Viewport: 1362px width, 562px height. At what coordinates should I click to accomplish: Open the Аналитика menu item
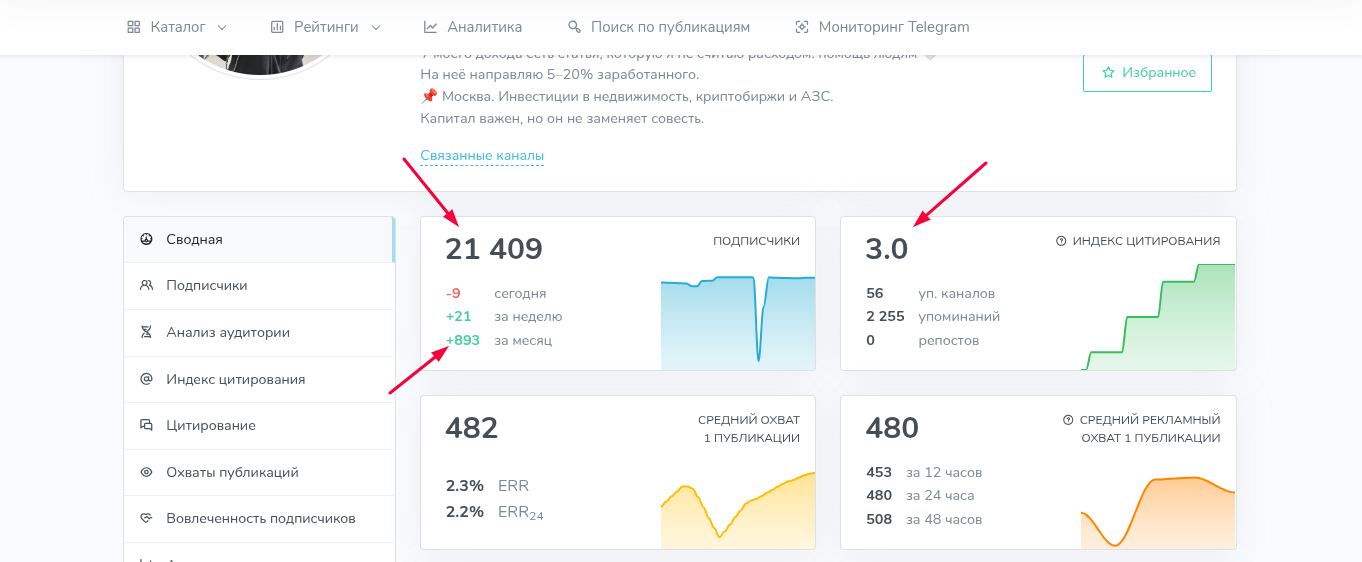(x=472, y=27)
